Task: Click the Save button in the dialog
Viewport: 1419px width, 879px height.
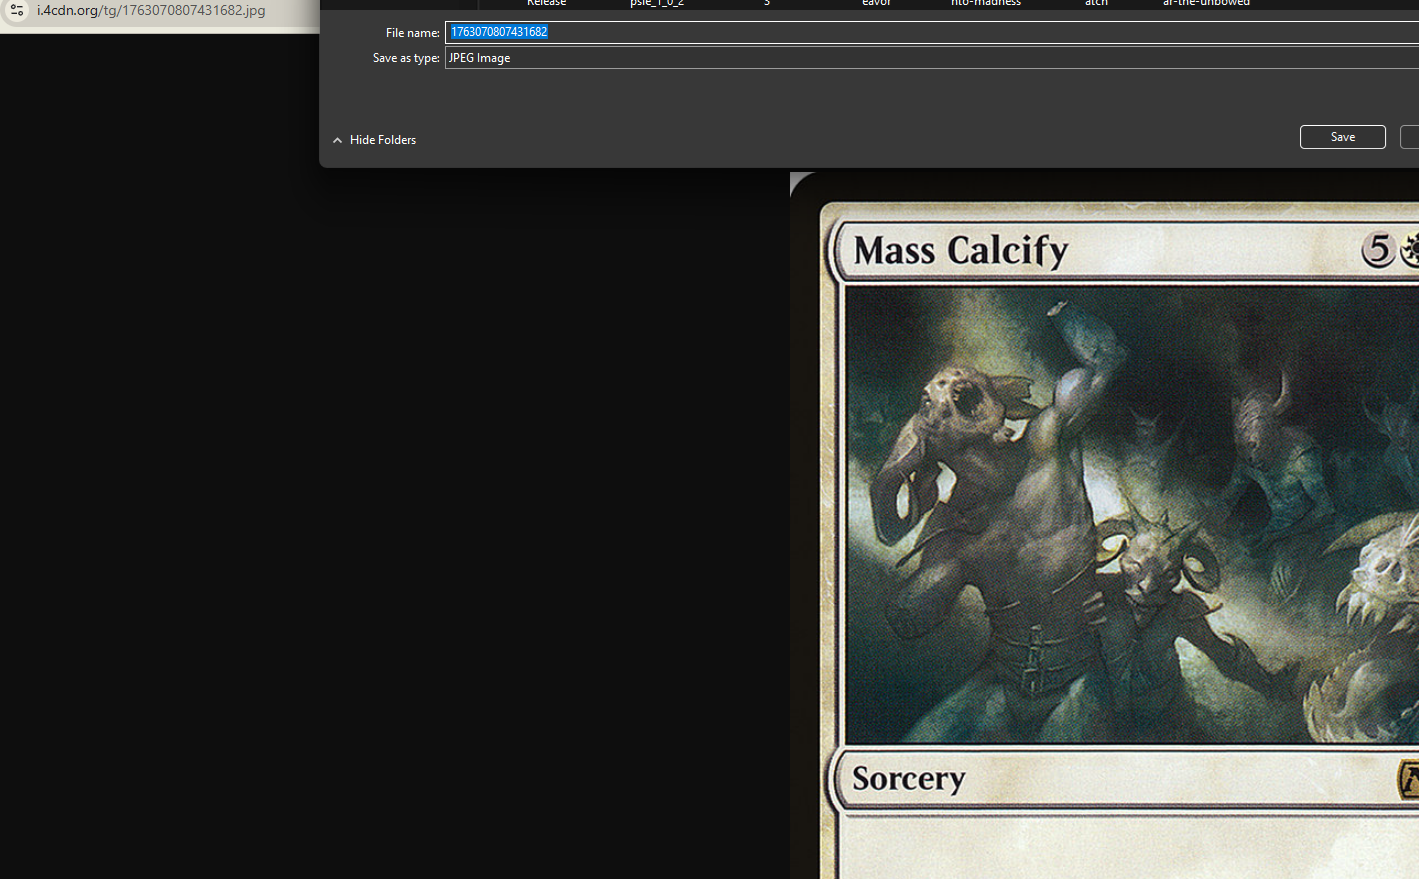Action: pyautogui.click(x=1342, y=137)
